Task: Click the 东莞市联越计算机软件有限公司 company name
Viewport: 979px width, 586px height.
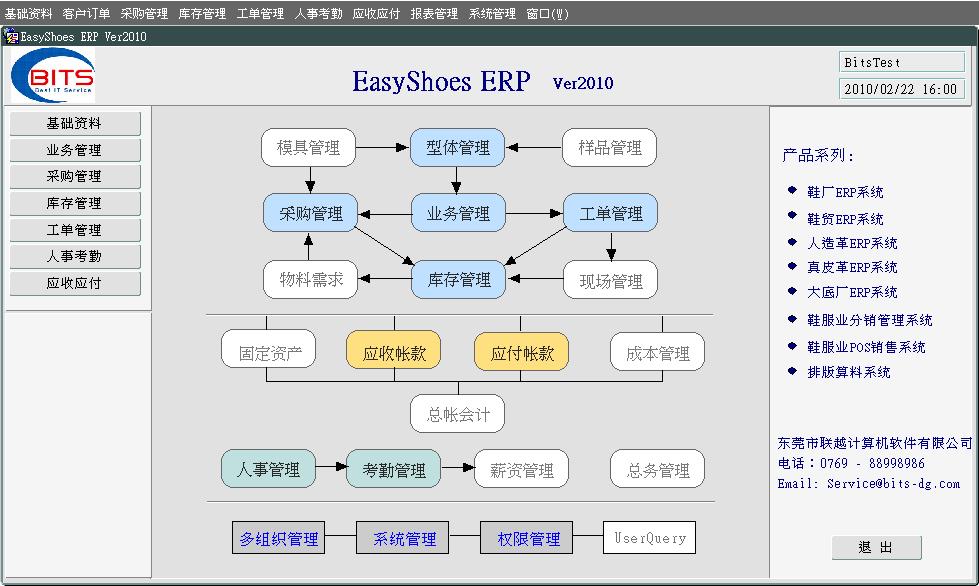Action: tap(875, 443)
